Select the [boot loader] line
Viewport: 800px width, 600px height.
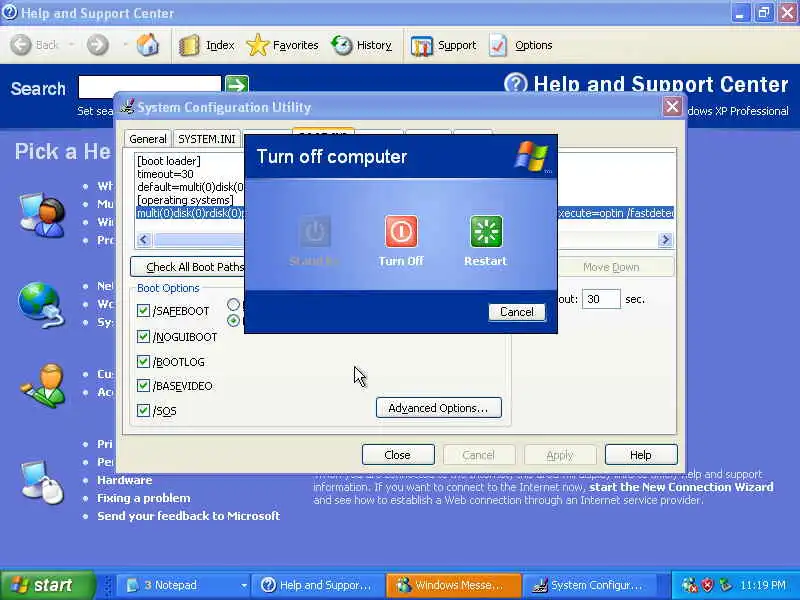[169, 161]
